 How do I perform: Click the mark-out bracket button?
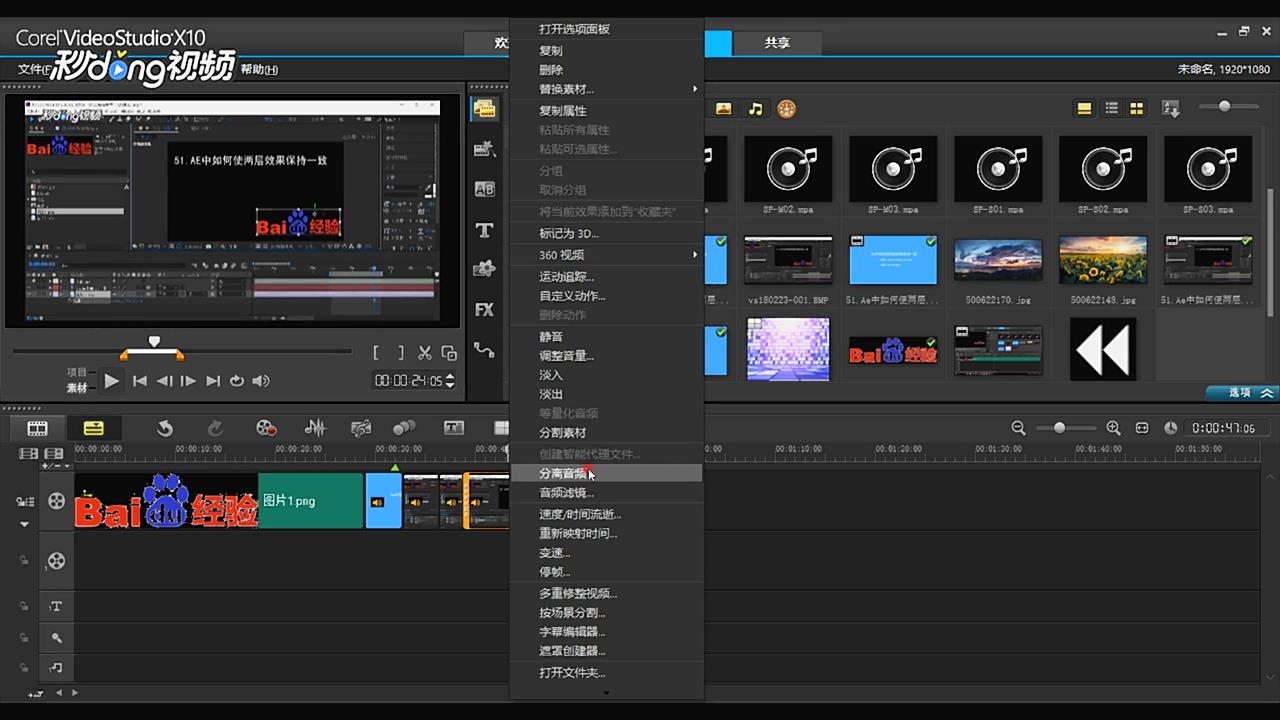[x=401, y=352]
